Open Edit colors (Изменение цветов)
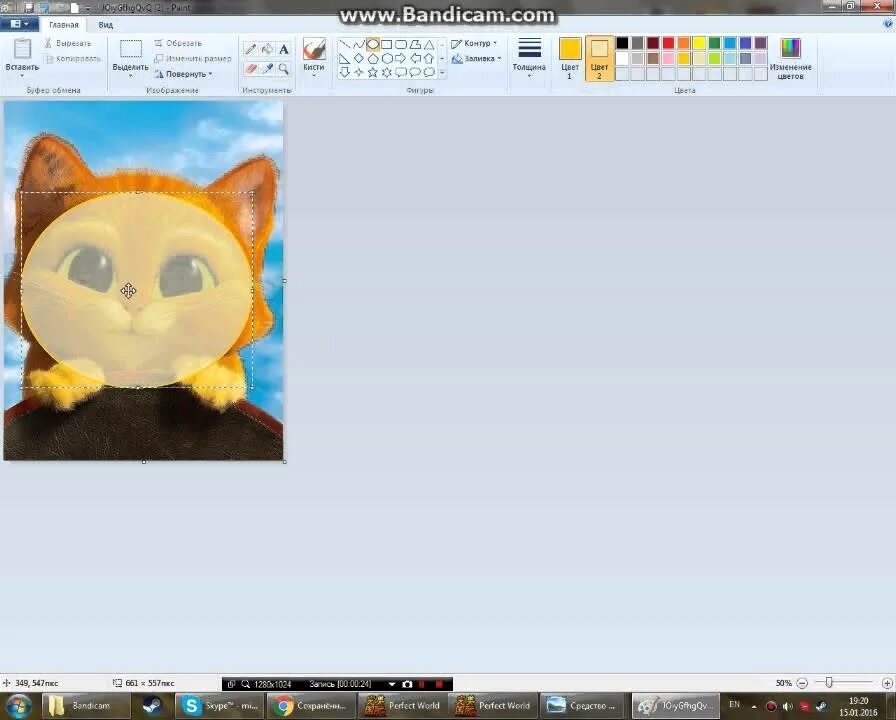 click(x=790, y=58)
